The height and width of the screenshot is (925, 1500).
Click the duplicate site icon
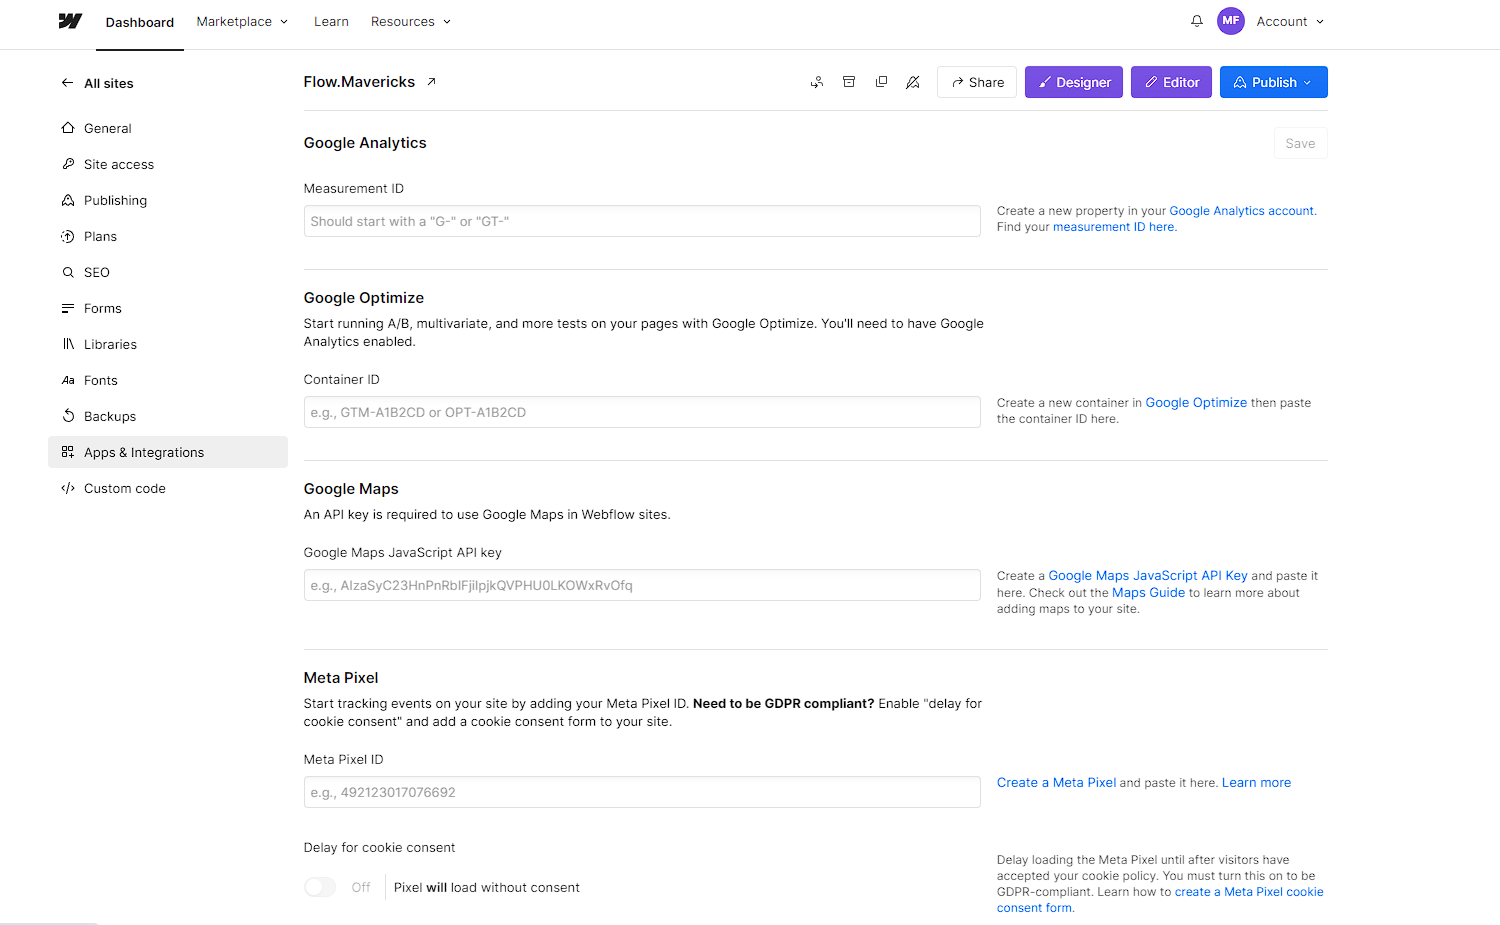pos(881,82)
